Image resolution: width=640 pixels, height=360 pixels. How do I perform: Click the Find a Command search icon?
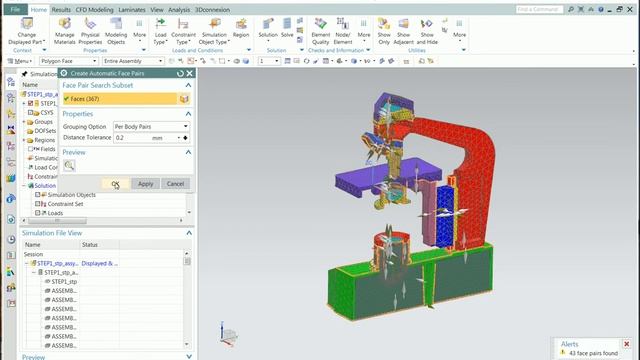pyautogui.click(x=571, y=9)
